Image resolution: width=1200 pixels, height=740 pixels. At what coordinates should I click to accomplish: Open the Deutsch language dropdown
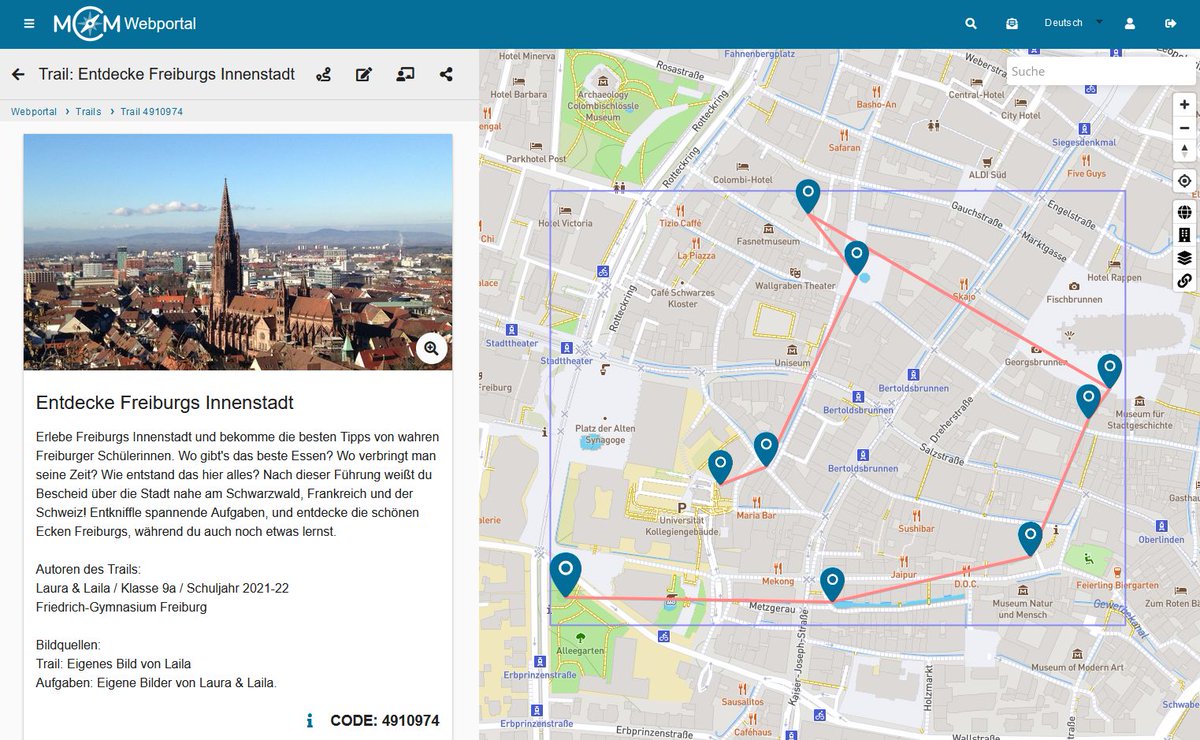point(1073,23)
